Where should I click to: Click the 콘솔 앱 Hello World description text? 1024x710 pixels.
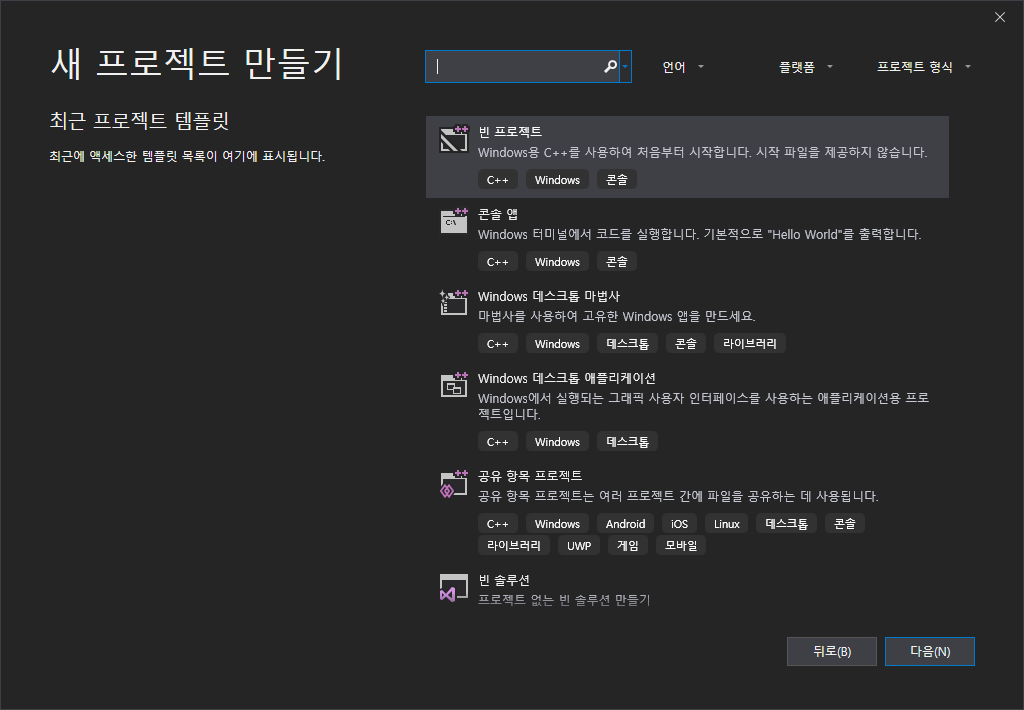tap(699, 234)
